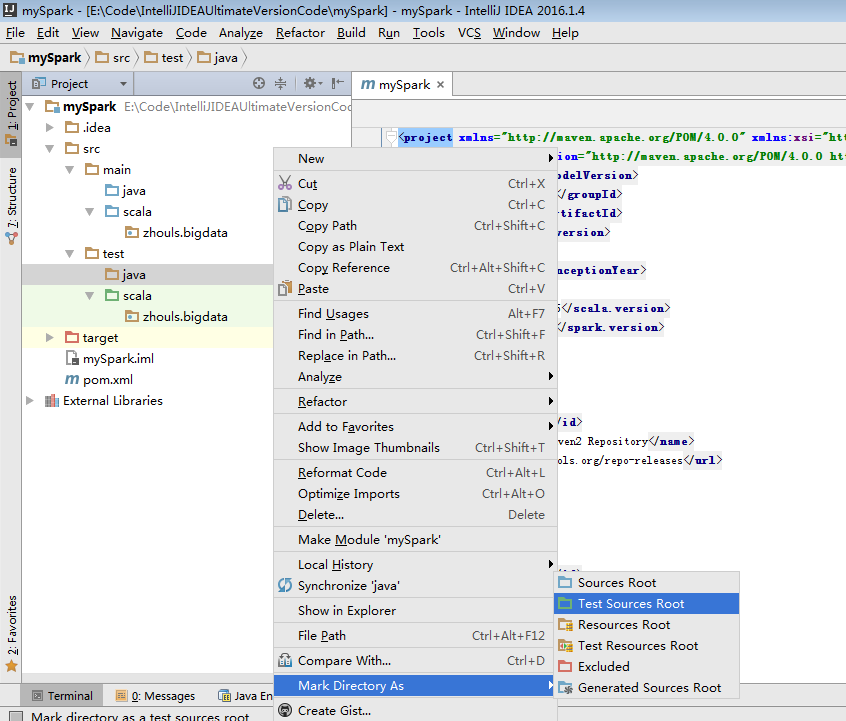Click the hide Project panel icon
846x721 pixels.
tap(338, 83)
